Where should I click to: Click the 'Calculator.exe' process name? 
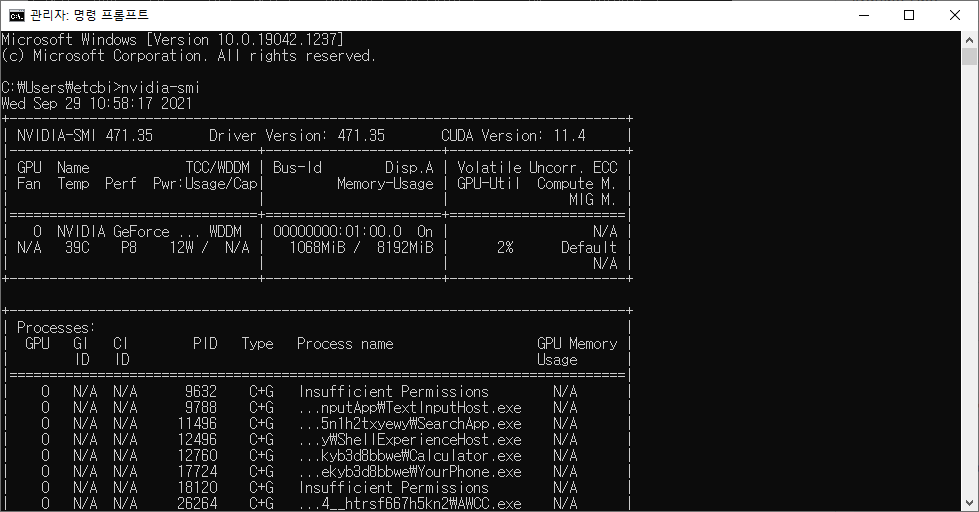click(410, 456)
